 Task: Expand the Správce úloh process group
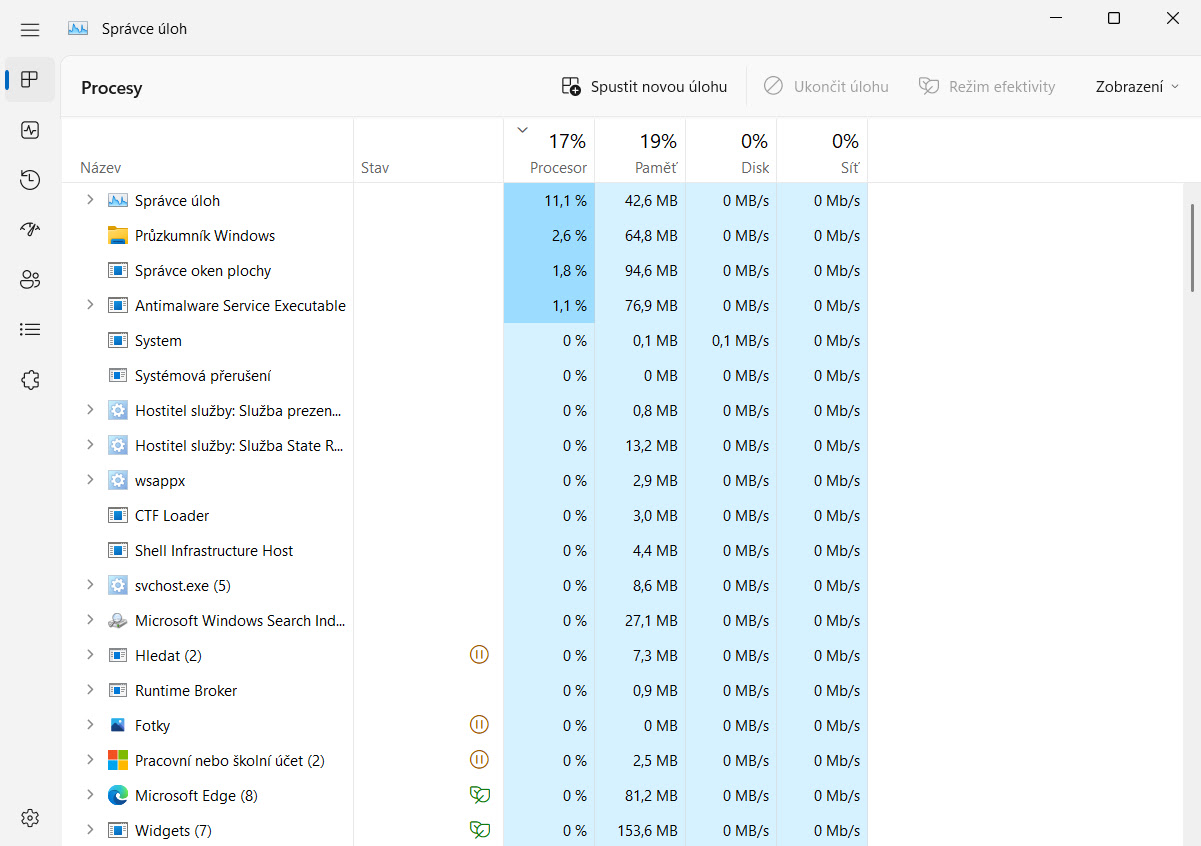point(90,200)
